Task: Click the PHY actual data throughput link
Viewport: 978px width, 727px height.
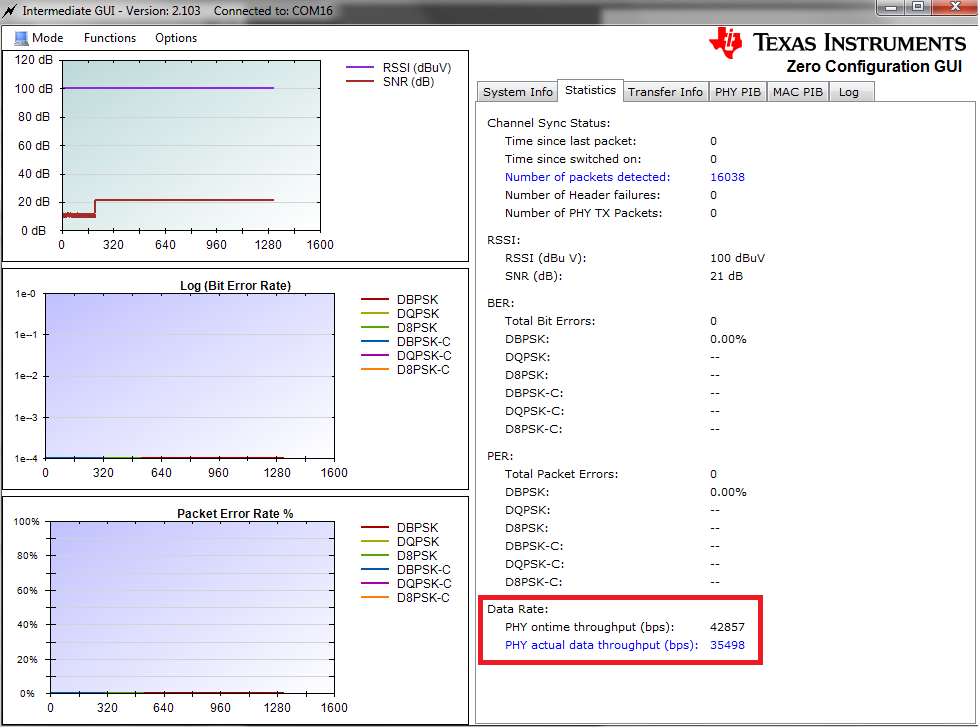Action: (602, 645)
